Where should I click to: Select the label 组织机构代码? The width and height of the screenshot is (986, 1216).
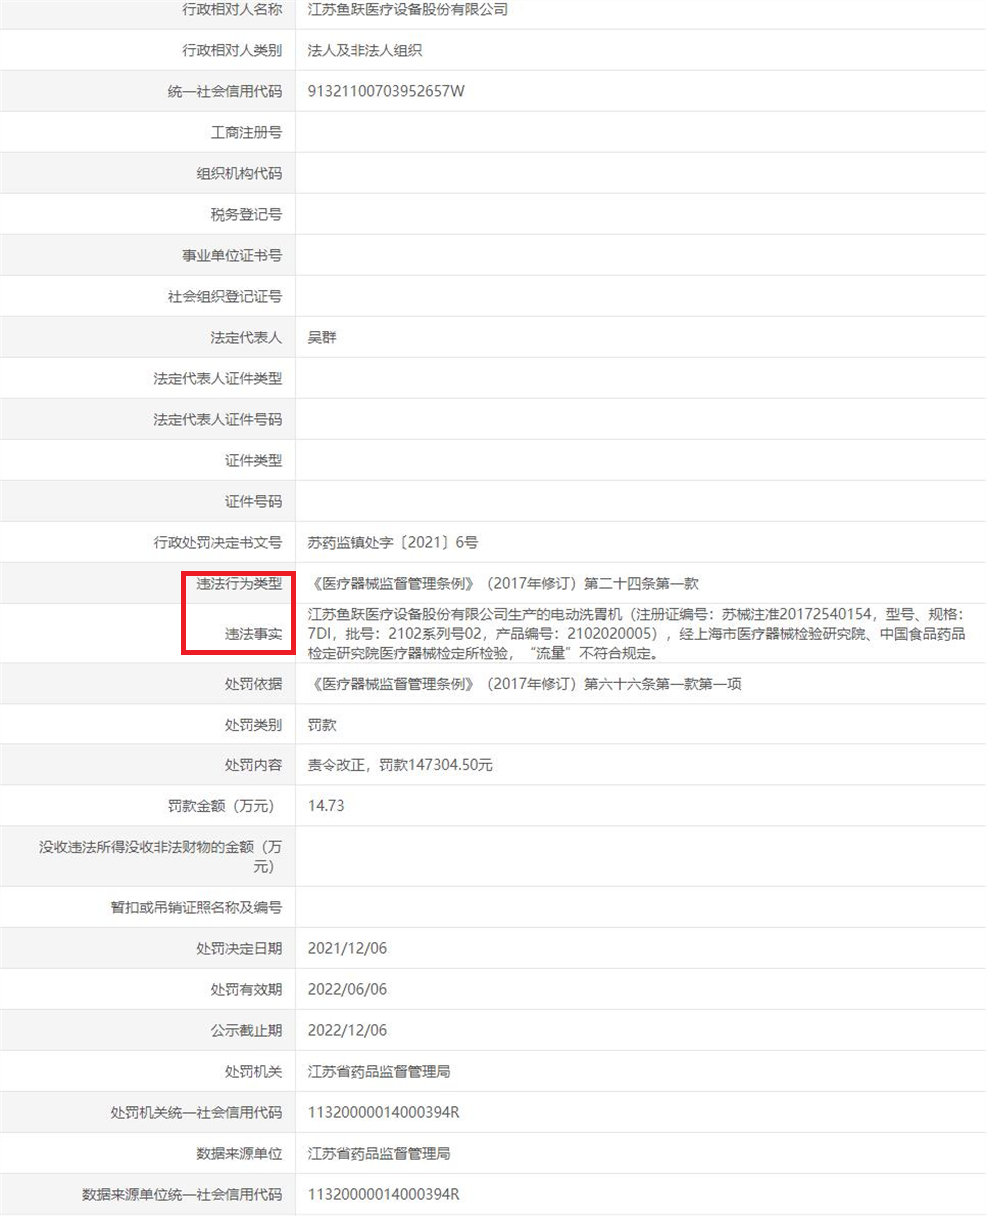(x=239, y=173)
